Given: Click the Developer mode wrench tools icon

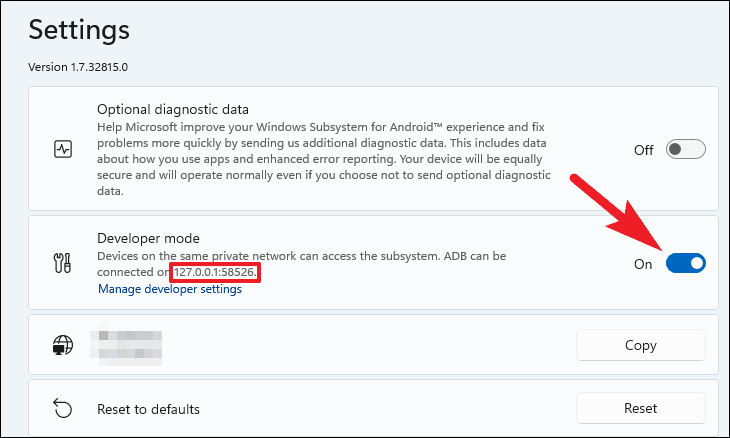Looking at the screenshot, I should pos(62,263).
